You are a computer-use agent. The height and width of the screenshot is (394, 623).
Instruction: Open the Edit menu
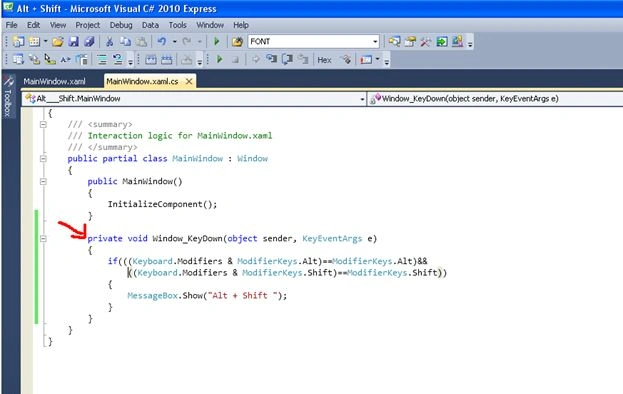(33, 25)
